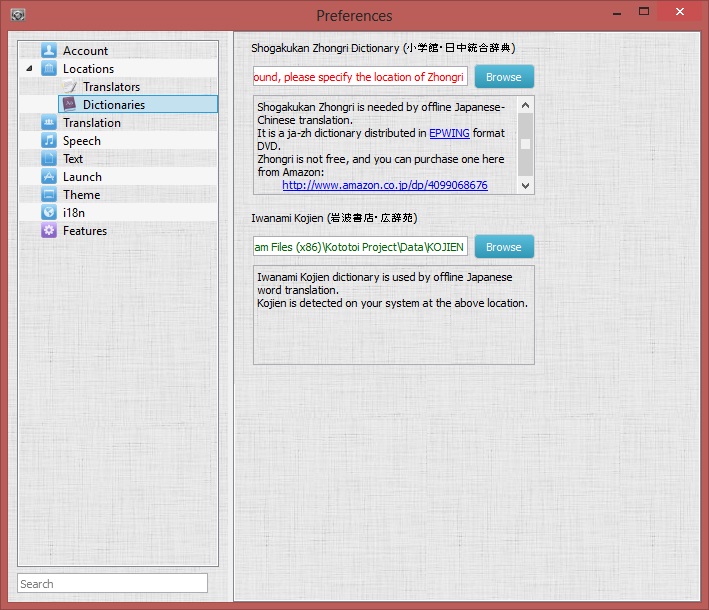Click the Zhongri description scroll-up arrow
This screenshot has width=709, height=610.
525,105
